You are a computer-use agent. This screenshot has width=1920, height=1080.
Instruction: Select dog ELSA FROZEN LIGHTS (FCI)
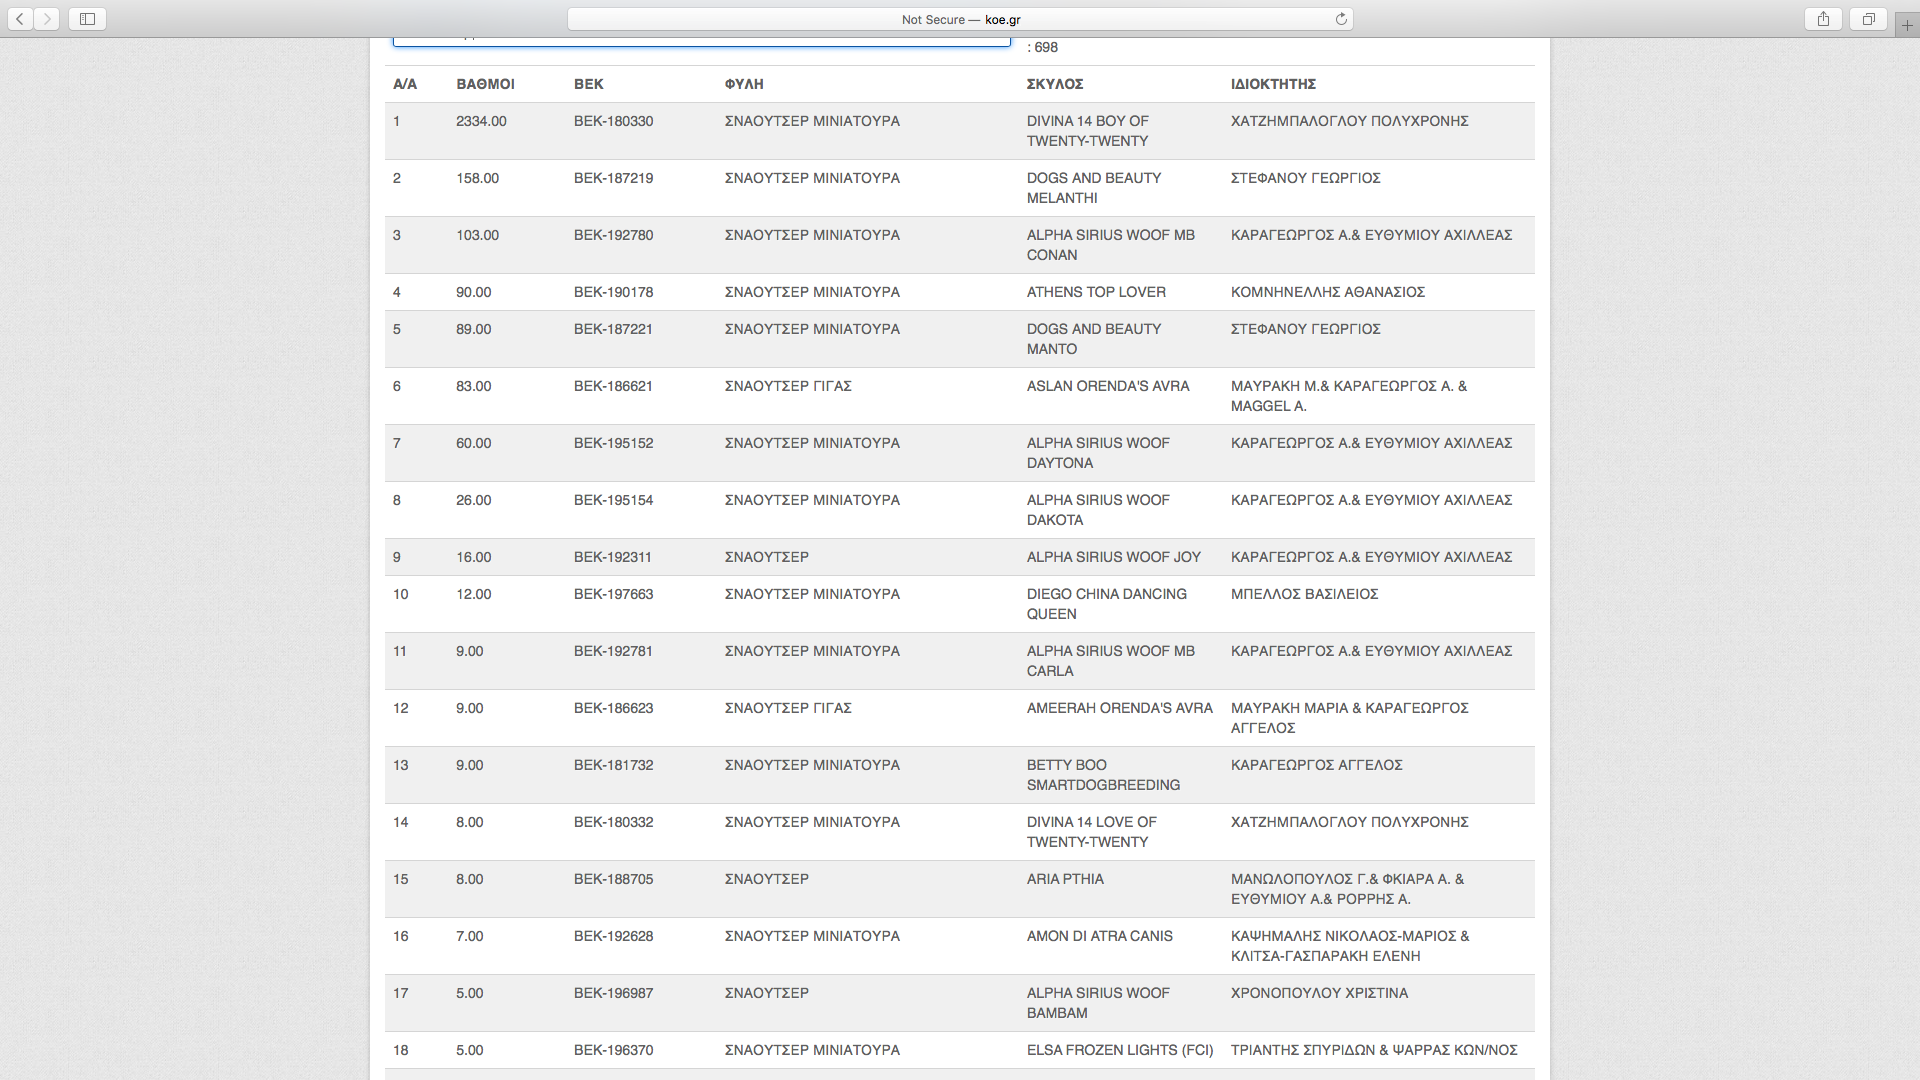click(1119, 1050)
